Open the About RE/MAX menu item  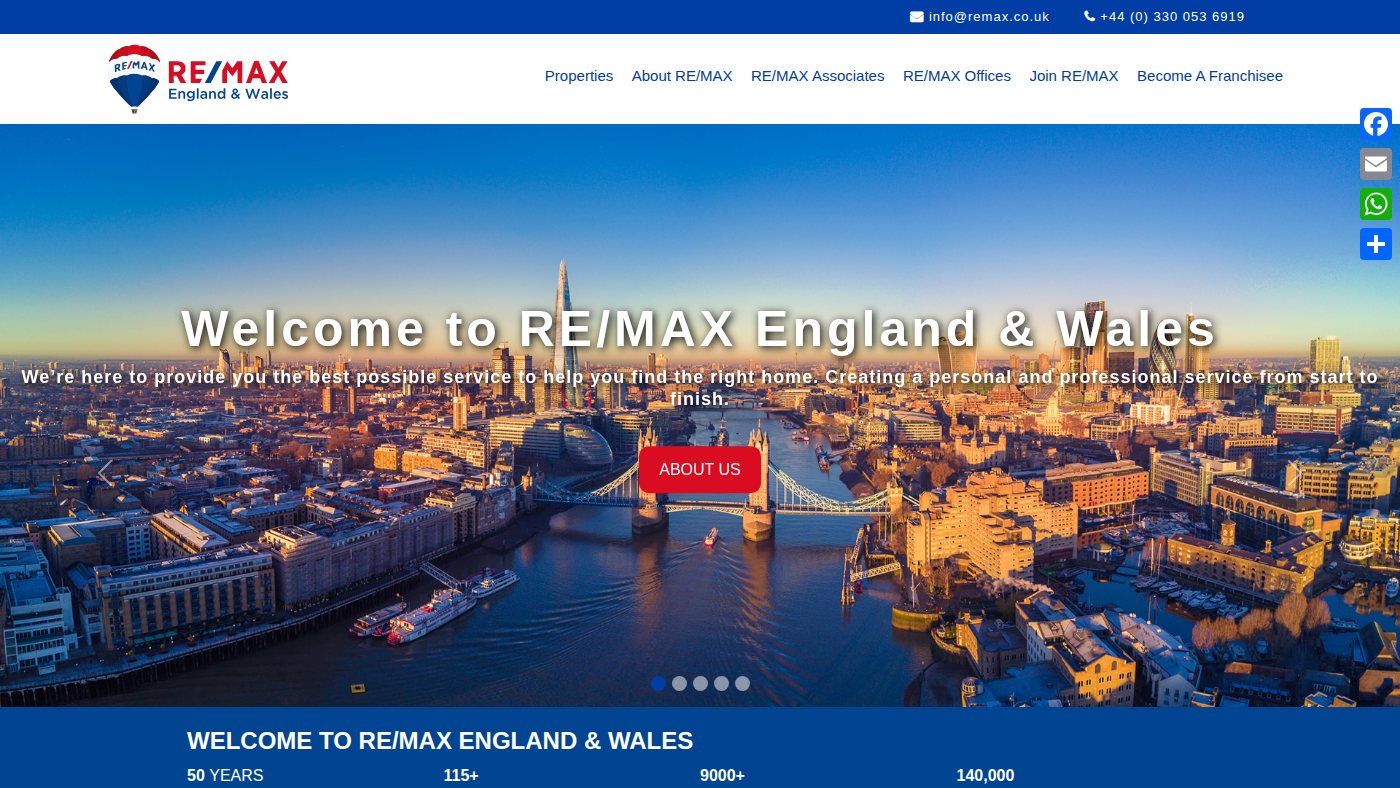(682, 76)
